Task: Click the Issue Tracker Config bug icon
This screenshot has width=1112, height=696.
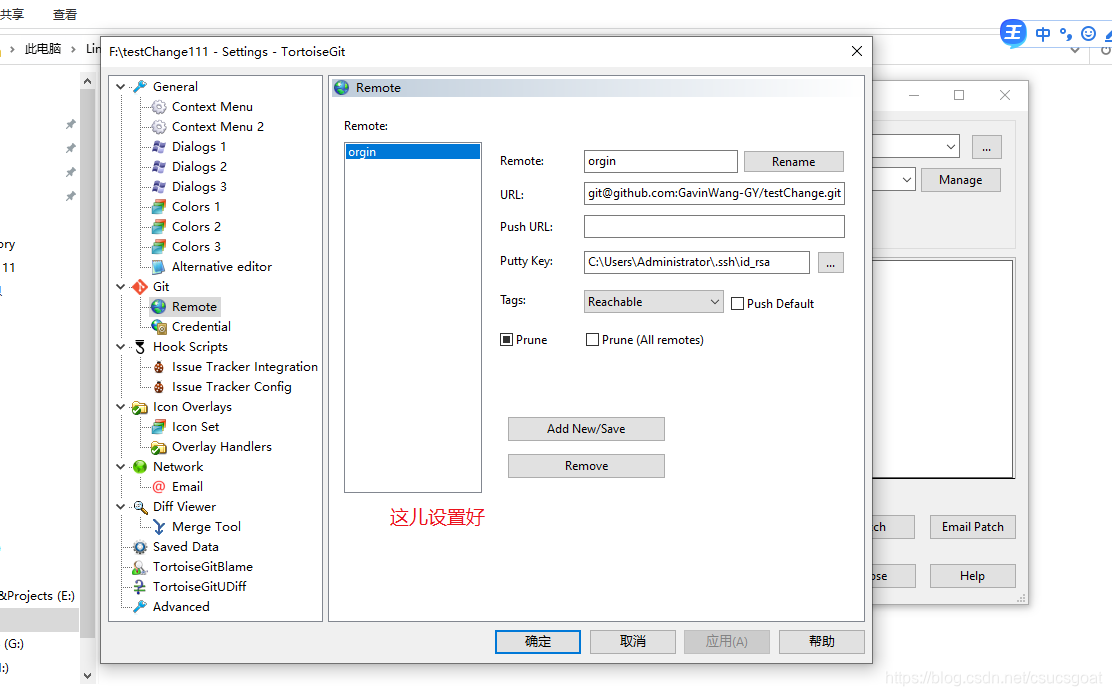Action: tap(159, 387)
